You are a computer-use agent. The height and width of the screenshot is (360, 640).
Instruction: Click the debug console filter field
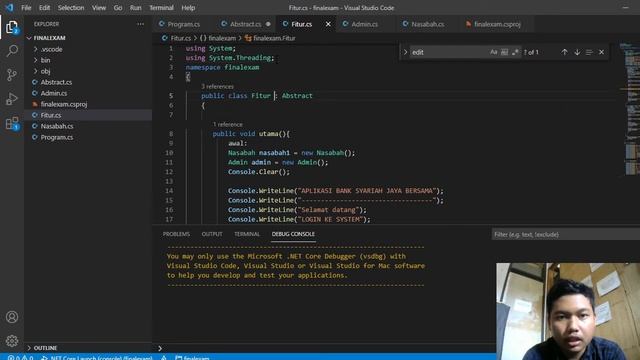coord(566,234)
